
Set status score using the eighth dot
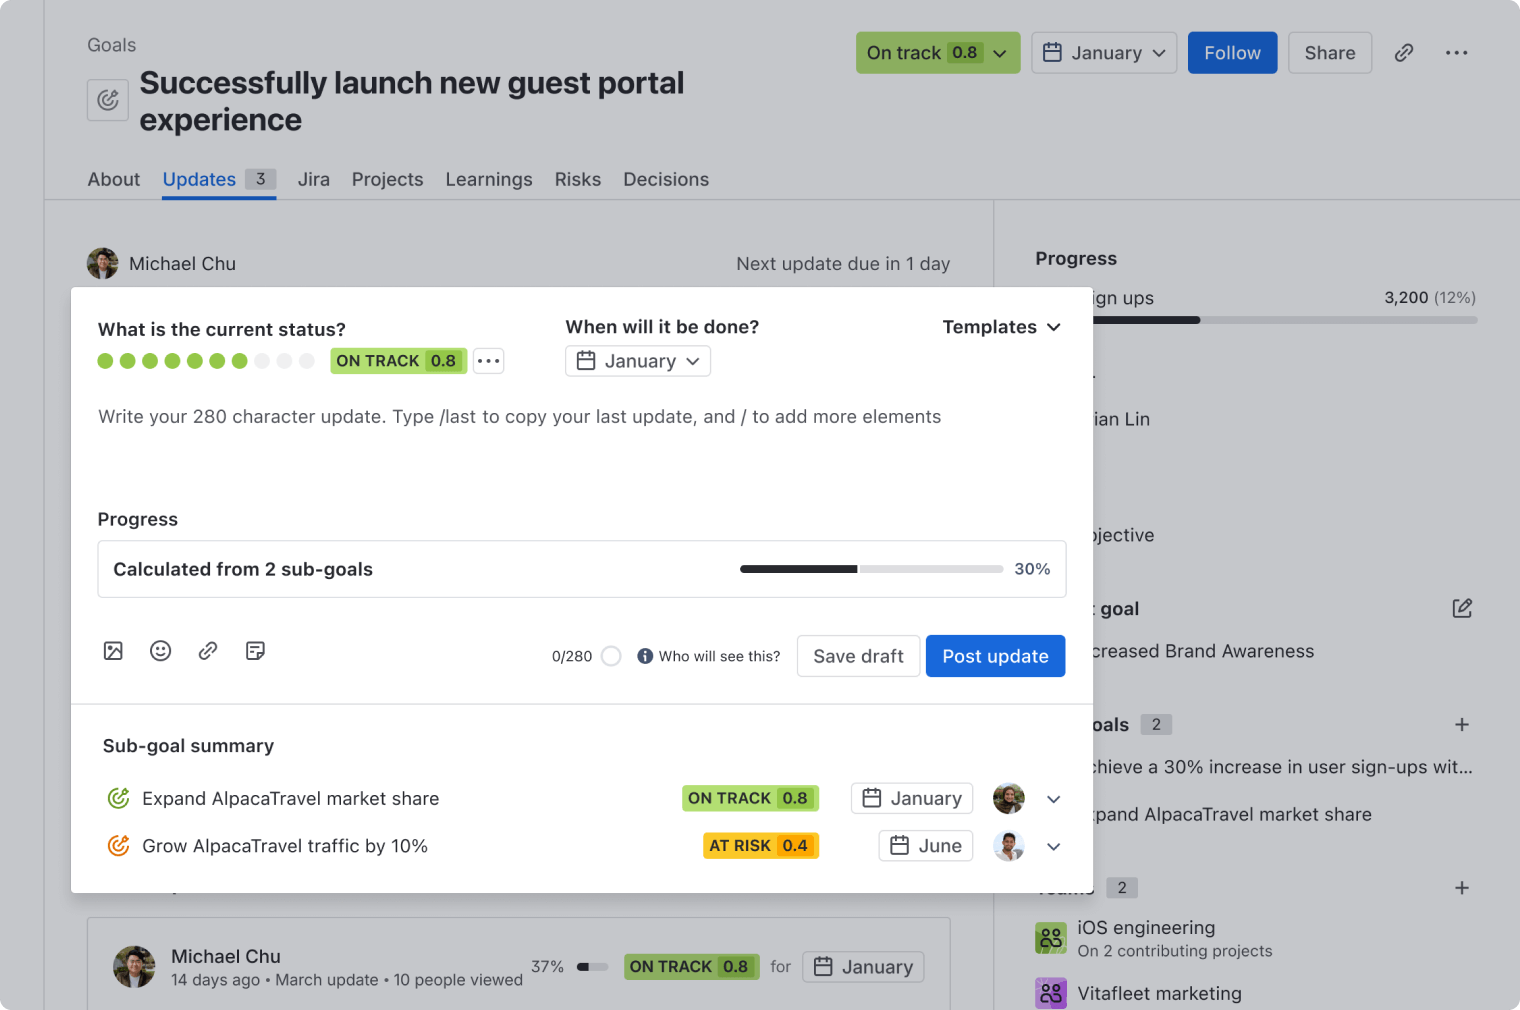[262, 361]
